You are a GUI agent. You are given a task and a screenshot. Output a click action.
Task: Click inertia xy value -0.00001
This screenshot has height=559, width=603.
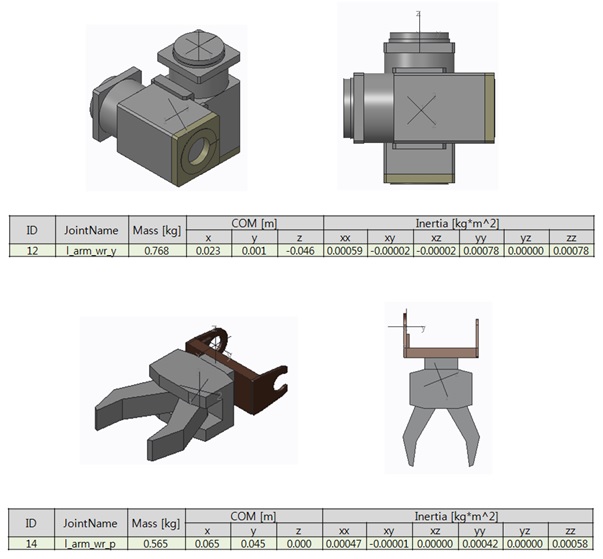tap(389, 544)
